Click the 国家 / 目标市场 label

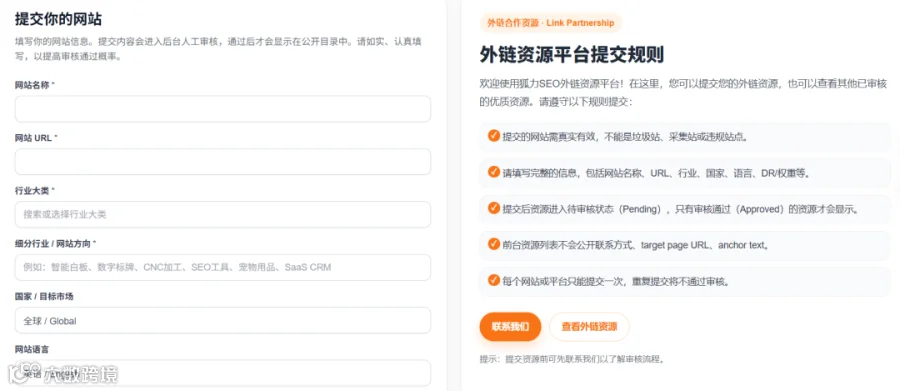tap(44, 296)
